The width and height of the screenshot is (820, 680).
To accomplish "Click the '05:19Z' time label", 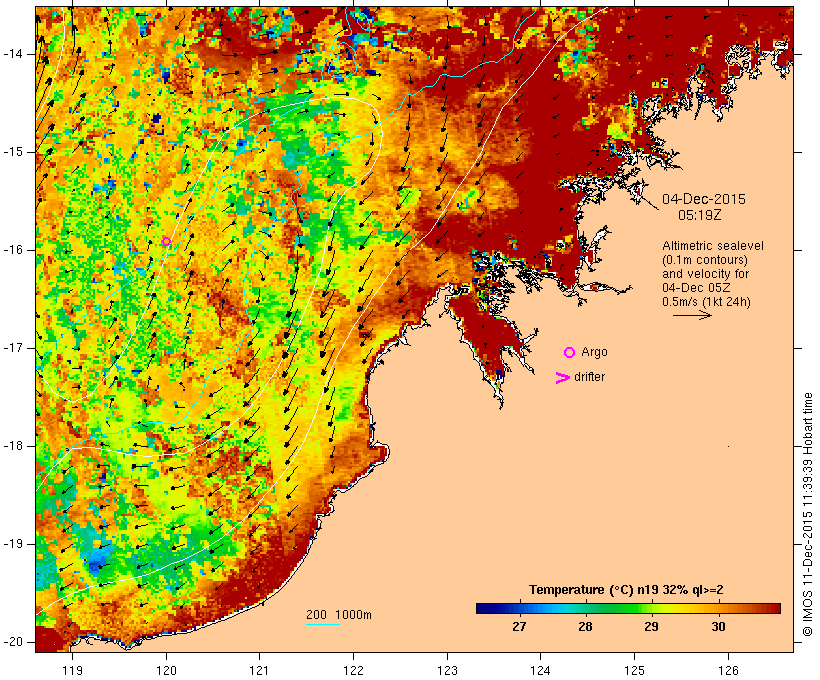I will [x=700, y=215].
